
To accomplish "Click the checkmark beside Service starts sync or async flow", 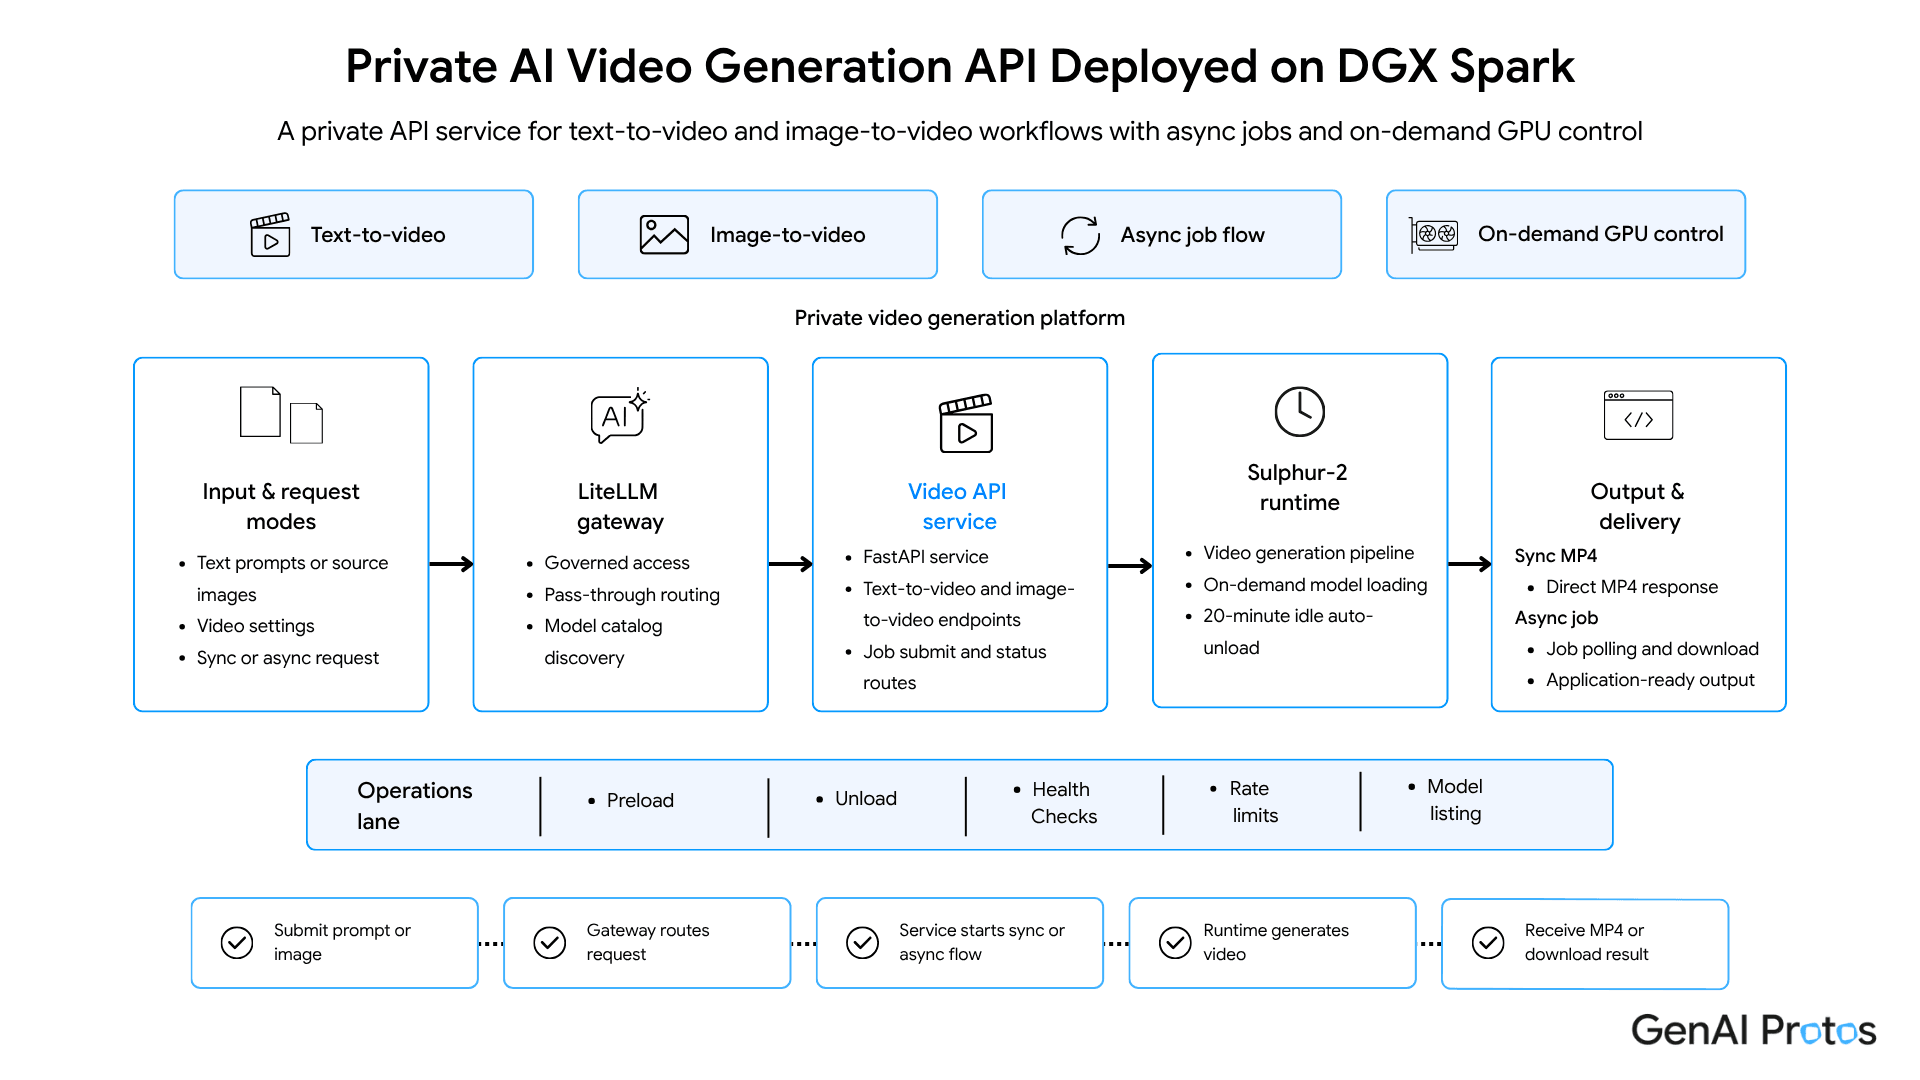I will 862,942.
